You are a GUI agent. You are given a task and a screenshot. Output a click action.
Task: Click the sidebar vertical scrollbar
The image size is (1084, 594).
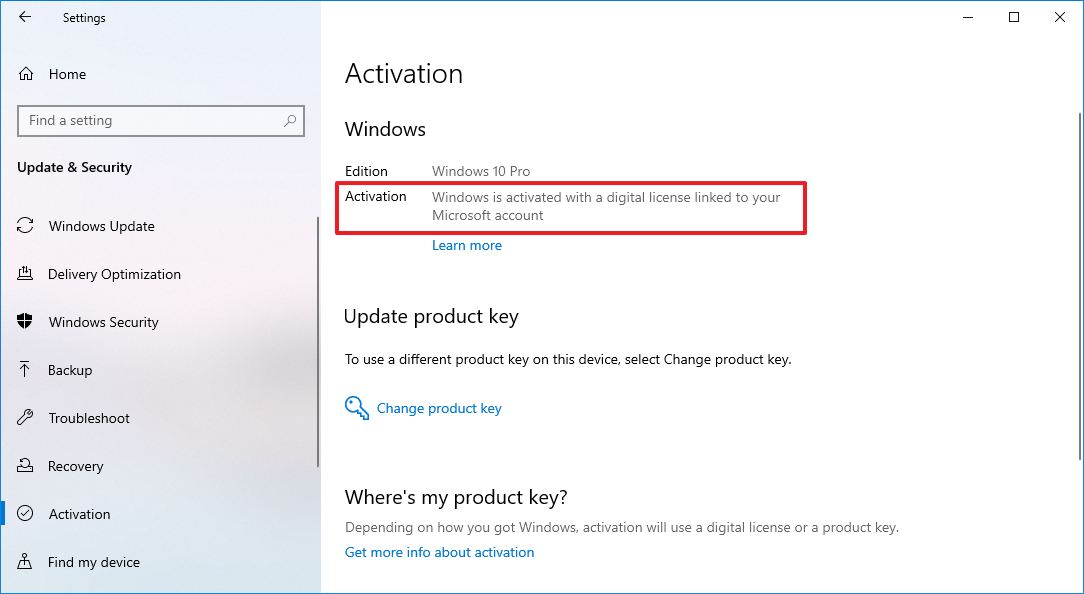click(318, 340)
